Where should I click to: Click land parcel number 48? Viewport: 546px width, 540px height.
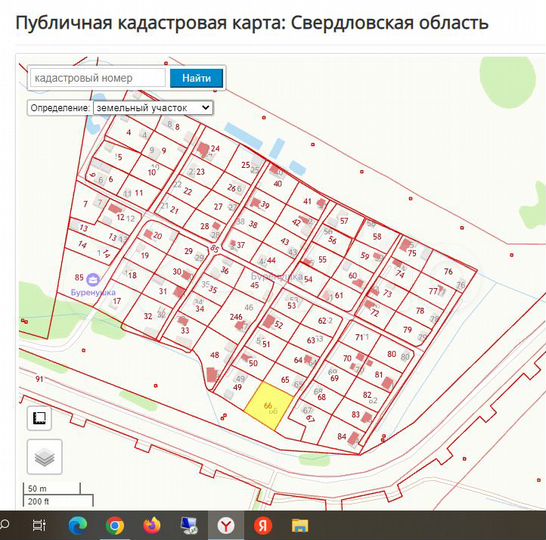click(214, 355)
